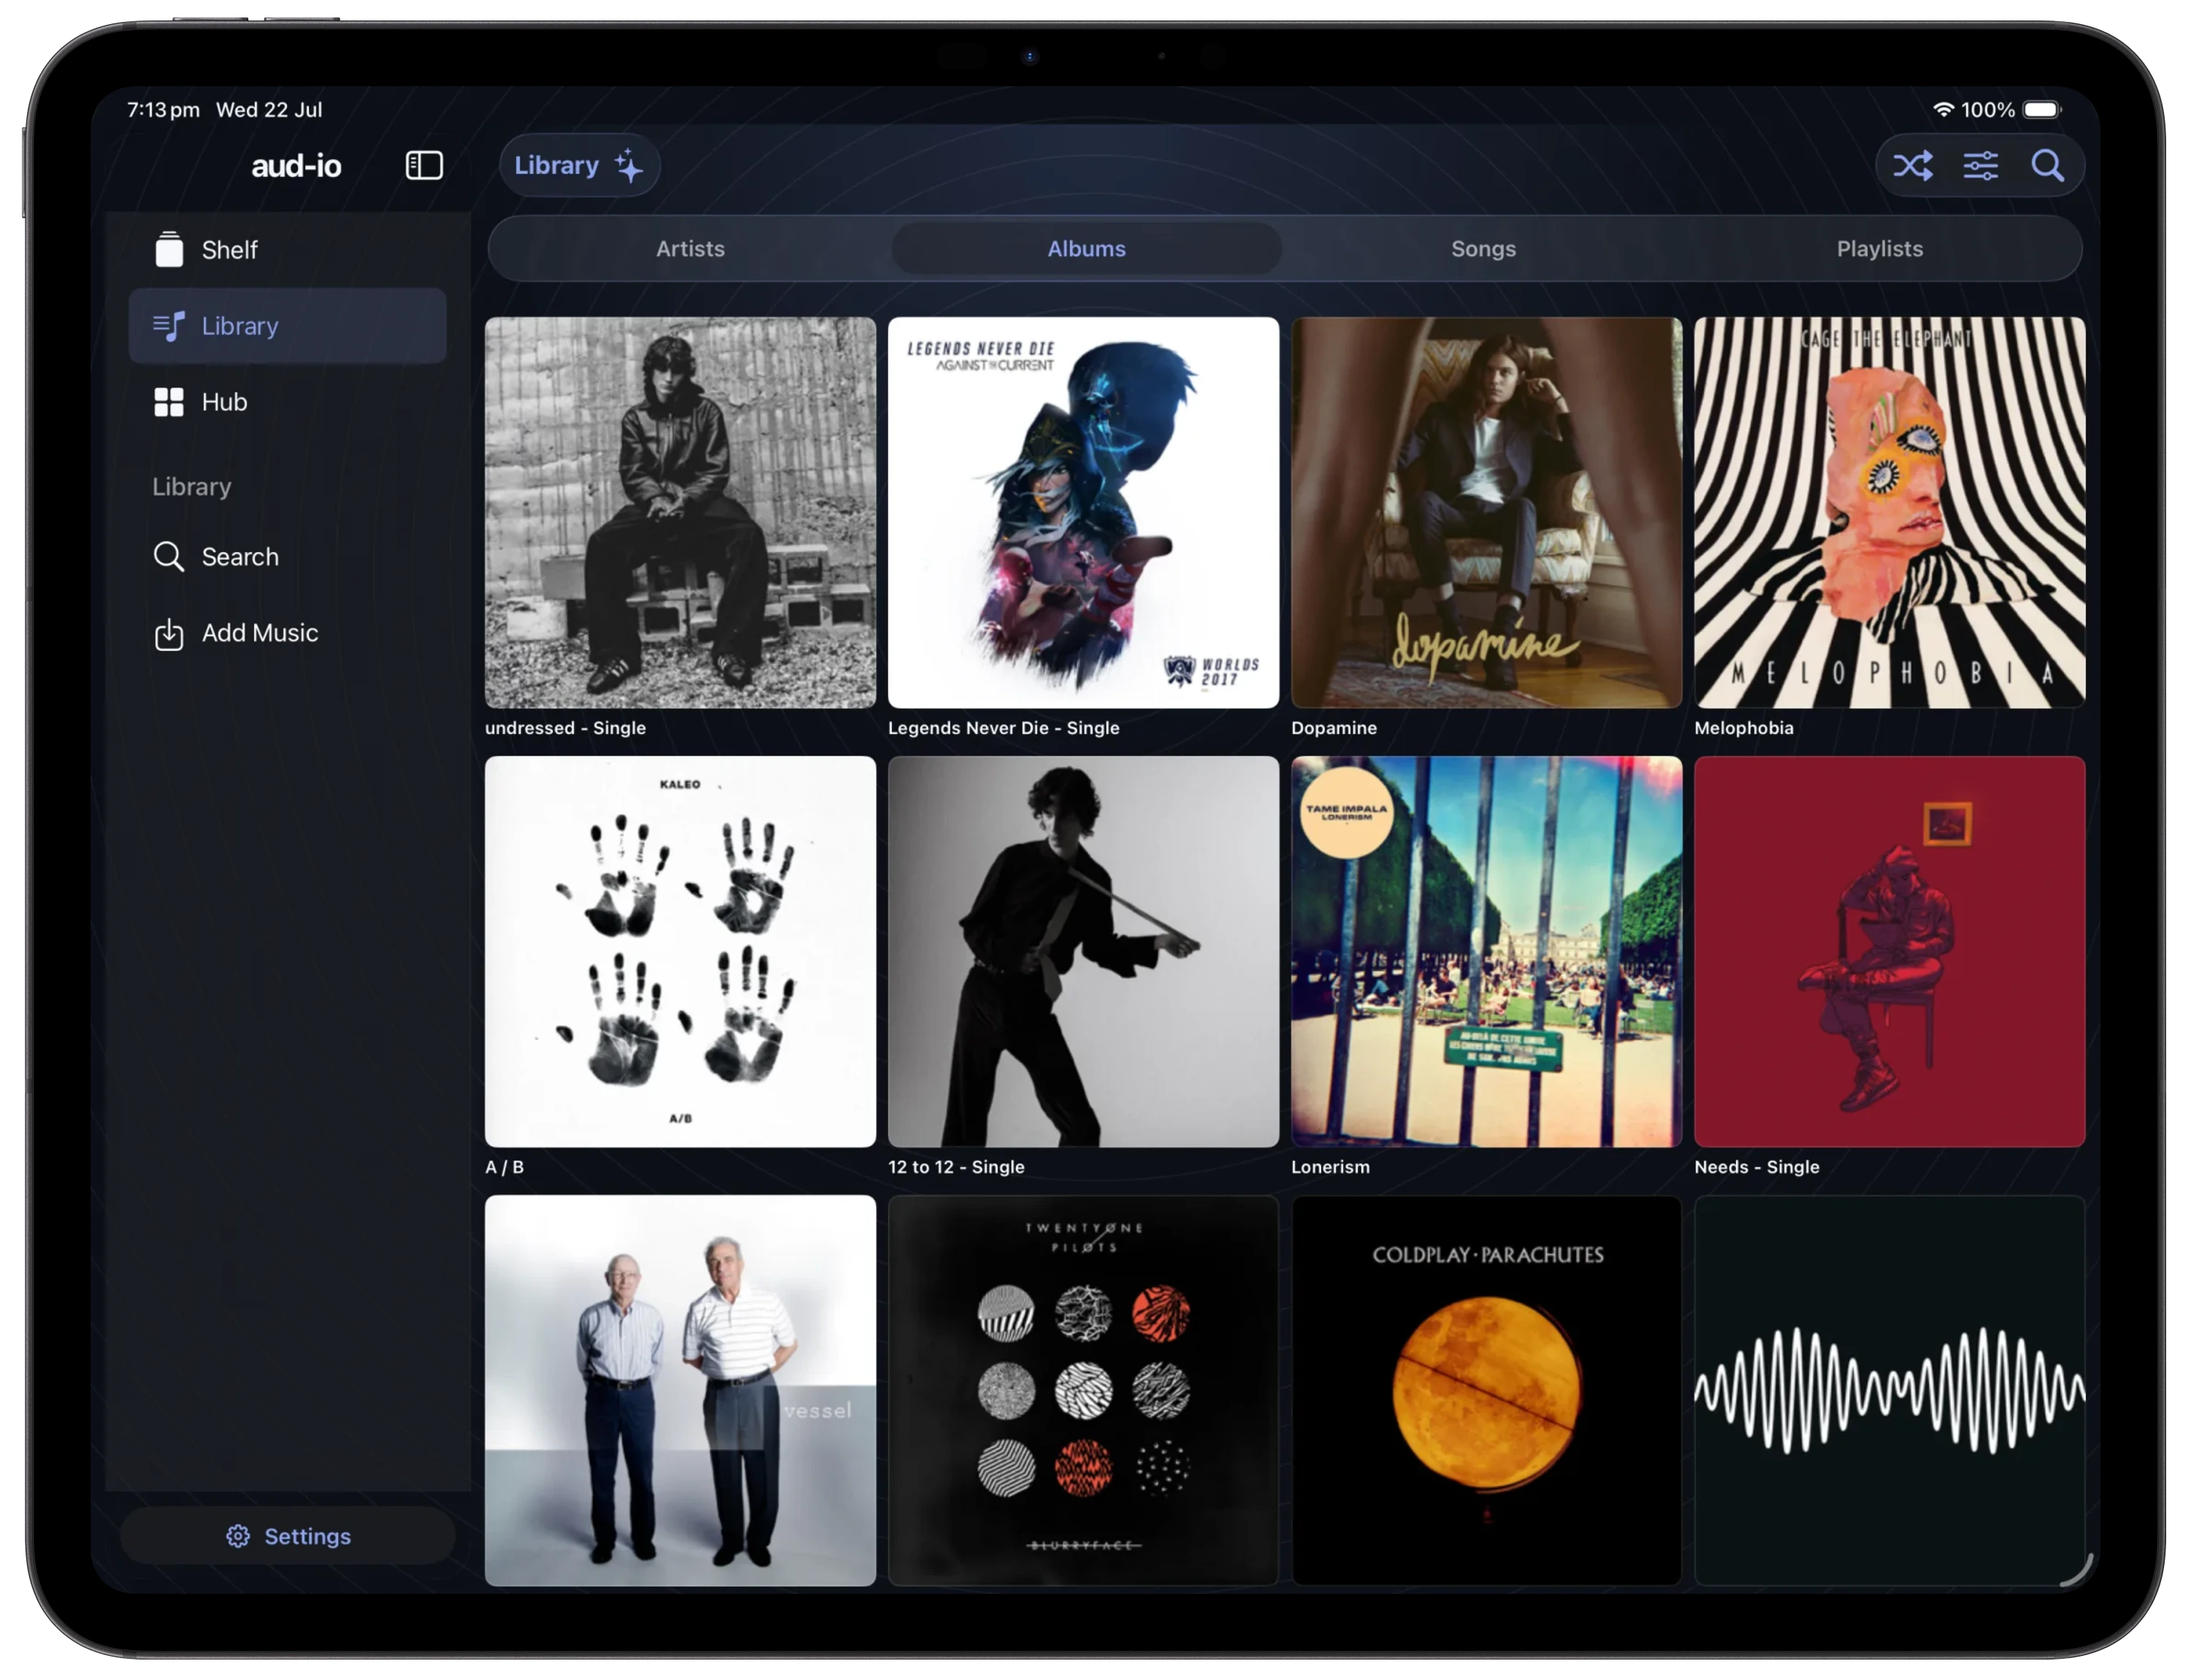This screenshot has width=2191, height=1680.
Task: Open the Kaleo A / B album cover
Action: click(x=680, y=952)
